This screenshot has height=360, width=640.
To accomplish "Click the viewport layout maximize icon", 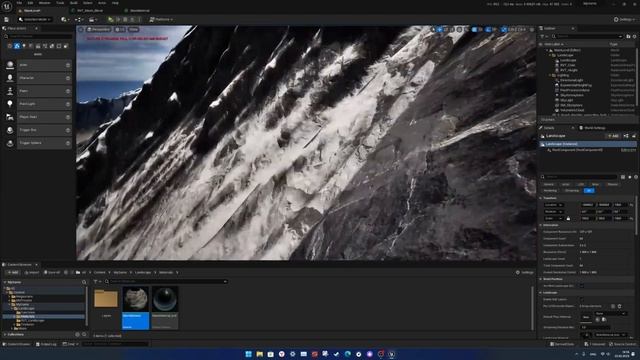I will [531, 29].
